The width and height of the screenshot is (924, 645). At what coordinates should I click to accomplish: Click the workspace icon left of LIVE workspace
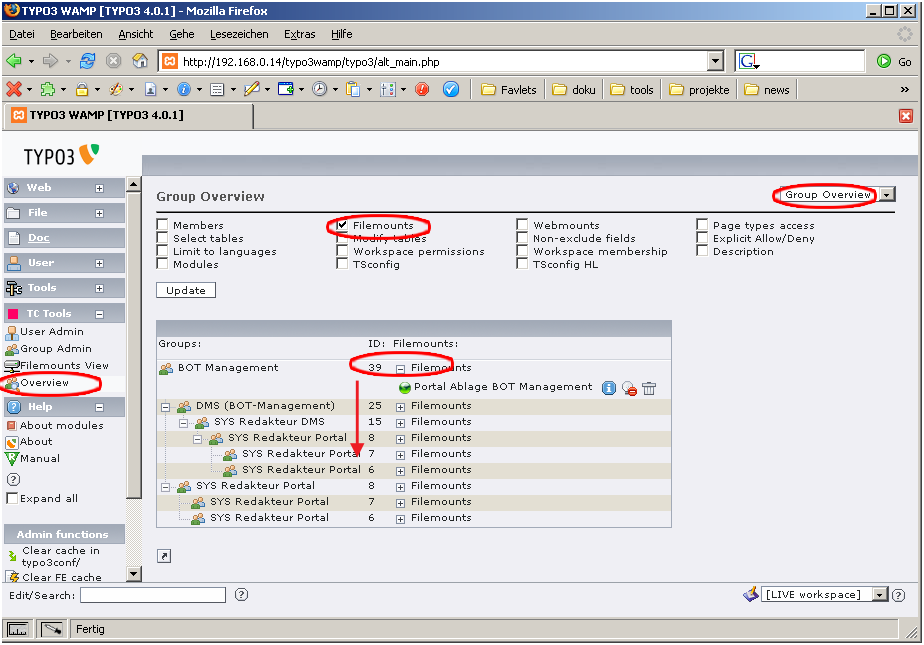[x=751, y=594]
